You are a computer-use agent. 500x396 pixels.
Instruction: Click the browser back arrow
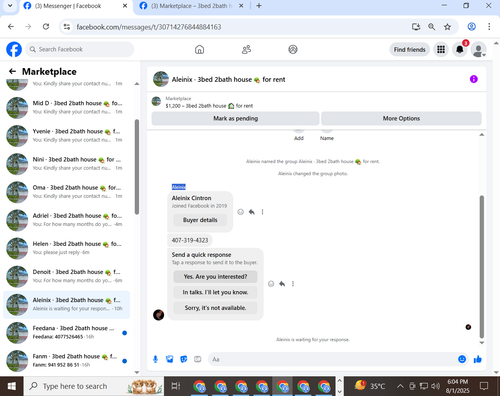[x=11, y=27]
